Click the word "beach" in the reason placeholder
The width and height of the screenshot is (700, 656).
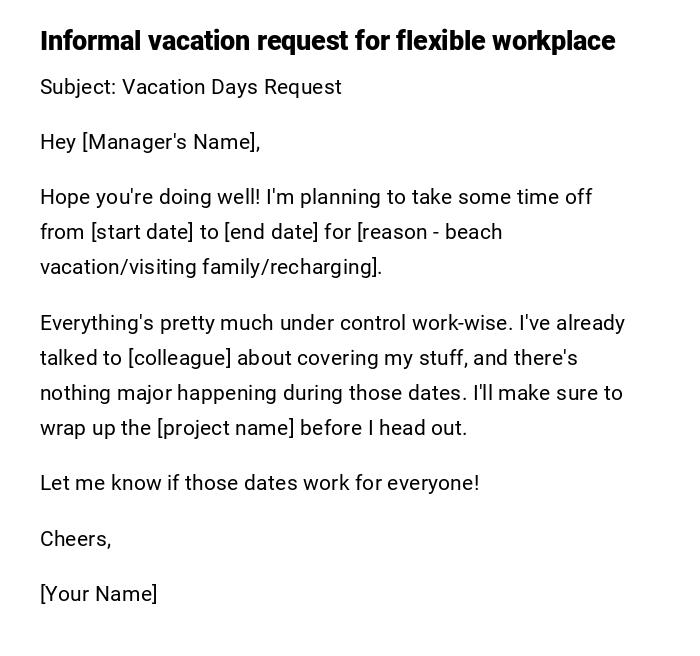pos(473,232)
